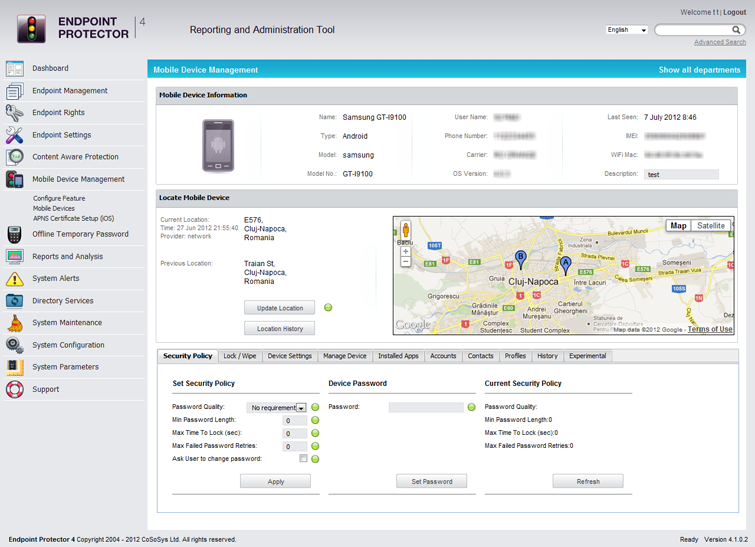Click the Device Password input field

(426, 407)
